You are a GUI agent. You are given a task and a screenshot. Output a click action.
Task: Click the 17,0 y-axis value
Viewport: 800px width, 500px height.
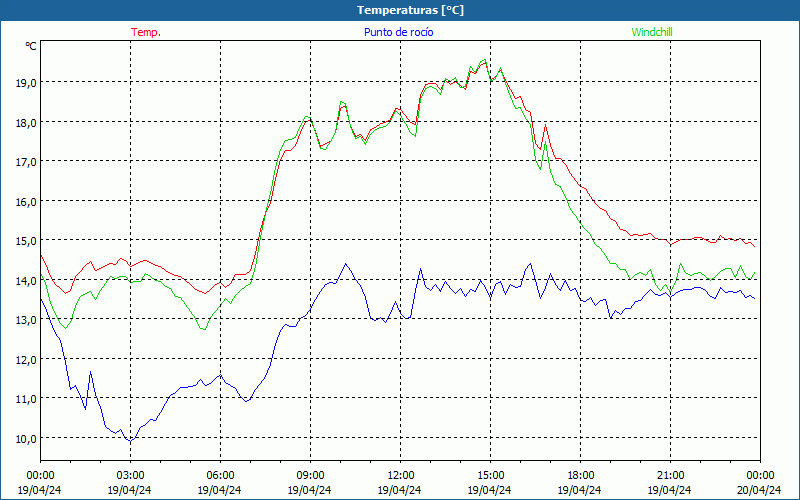tap(26, 162)
